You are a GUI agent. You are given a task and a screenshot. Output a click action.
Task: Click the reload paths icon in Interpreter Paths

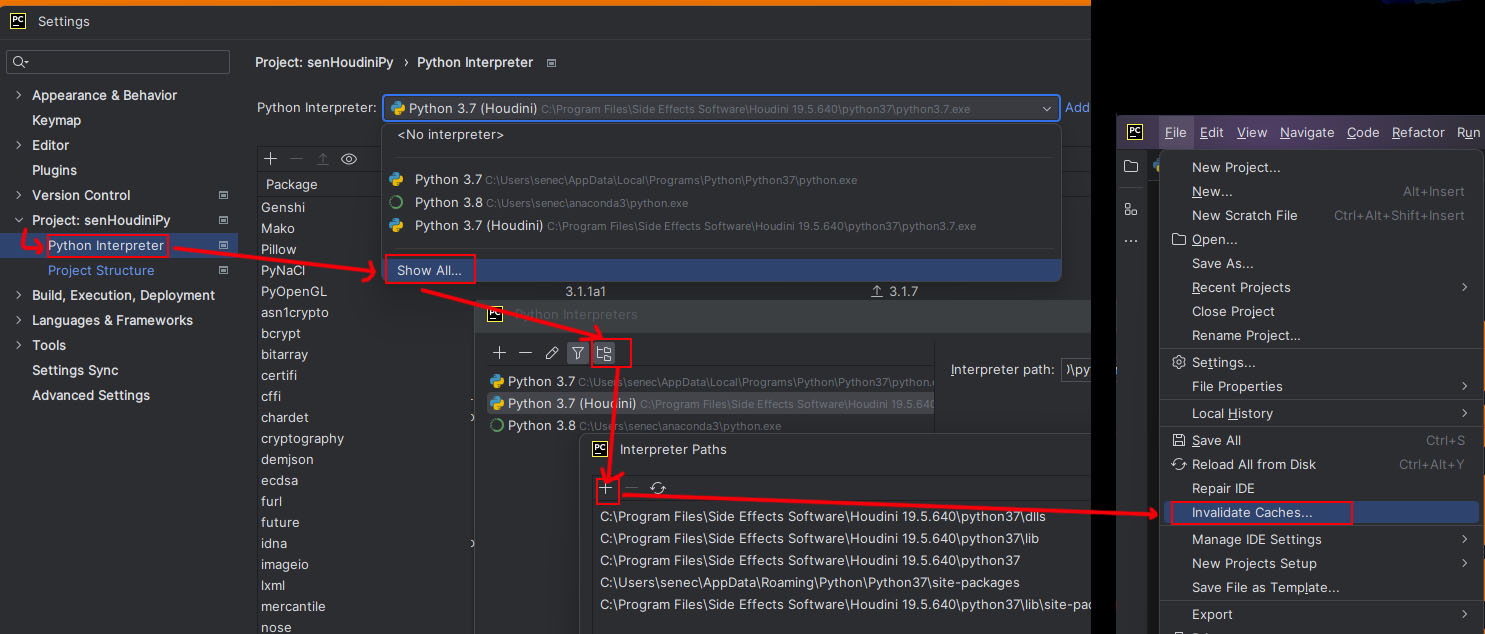tap(658, 488)
